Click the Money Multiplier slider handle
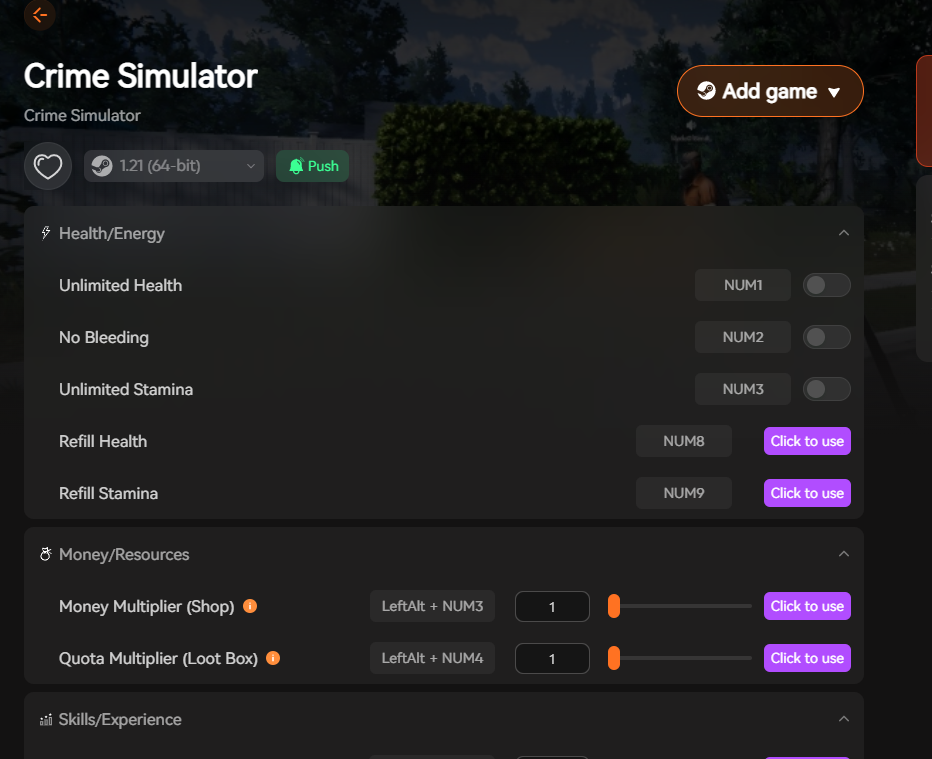 [613, 606]
